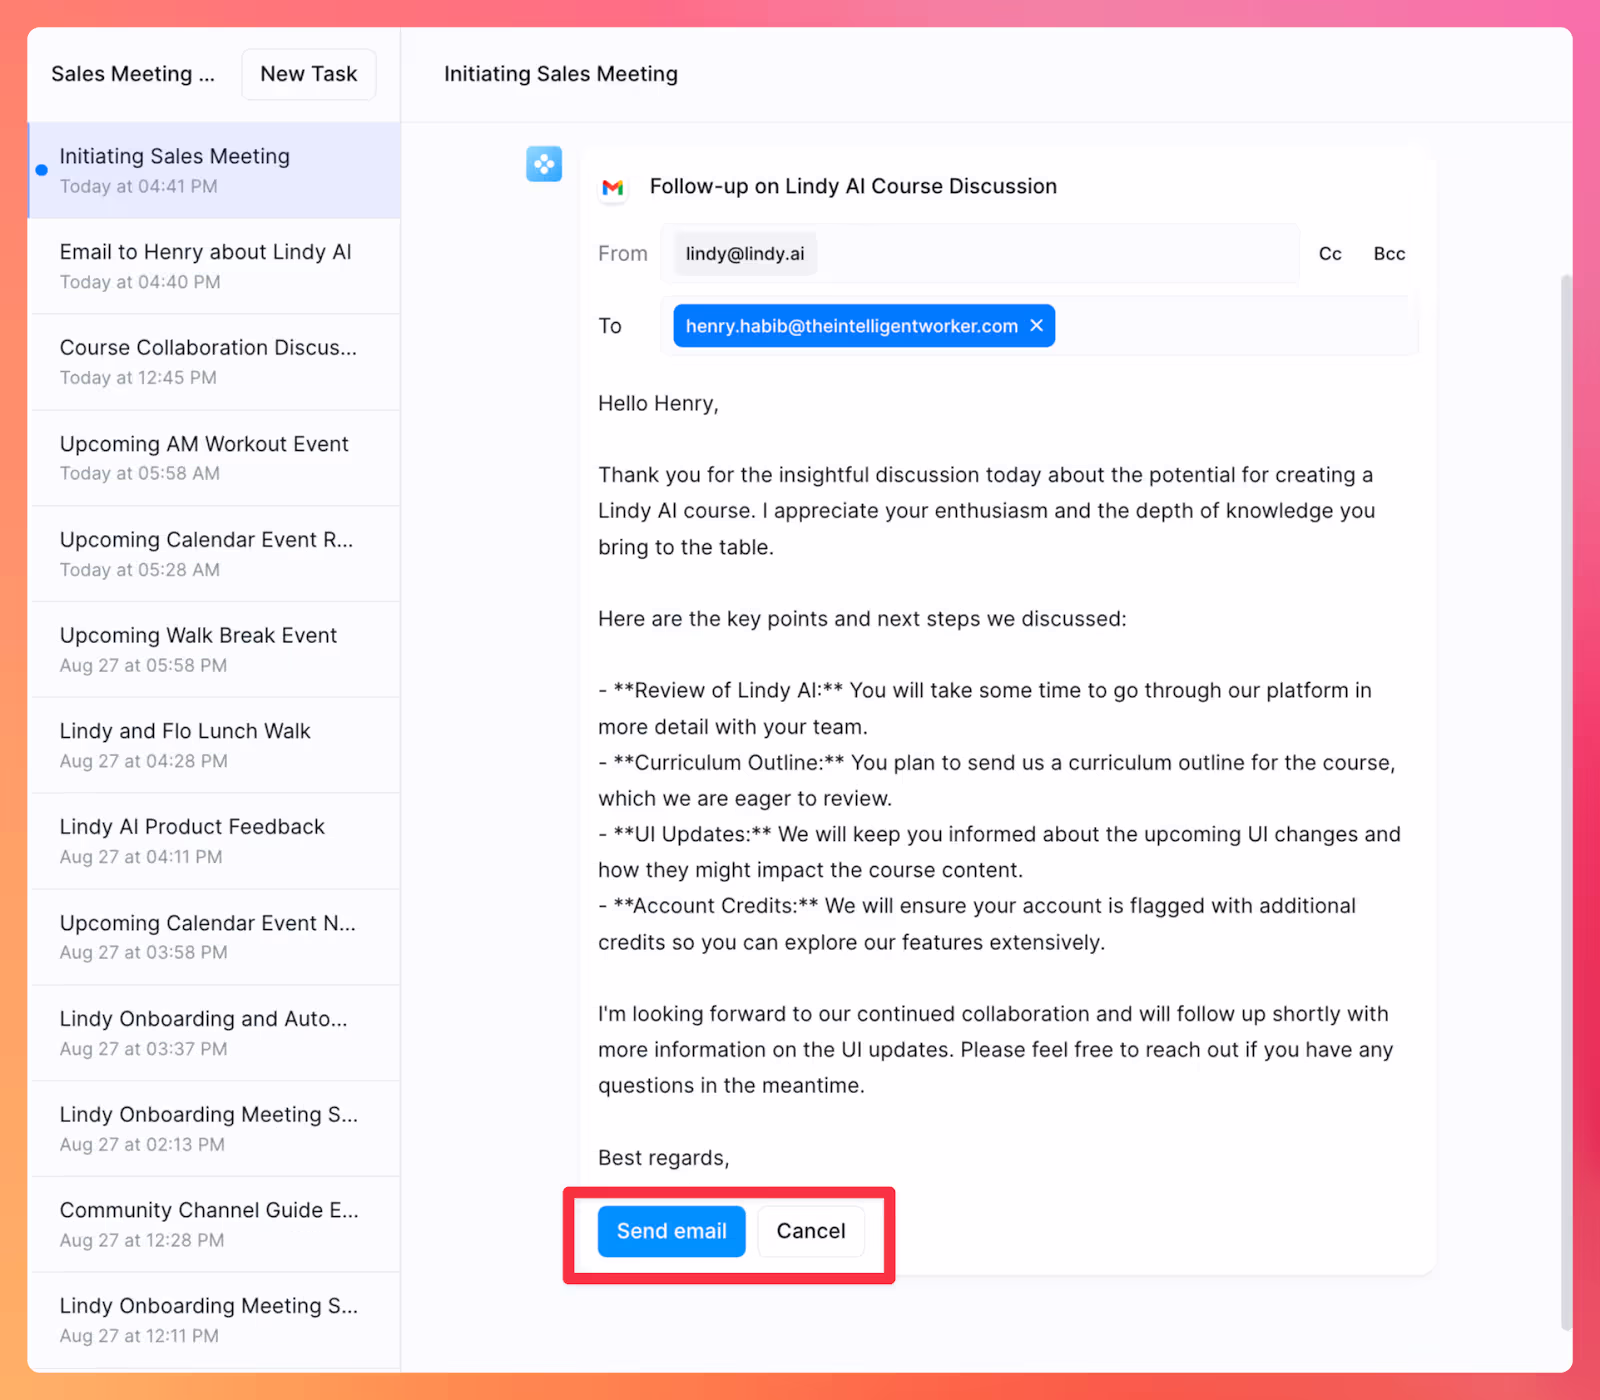Click the Gmail icon beside the subject

click(x=613, y=187)
